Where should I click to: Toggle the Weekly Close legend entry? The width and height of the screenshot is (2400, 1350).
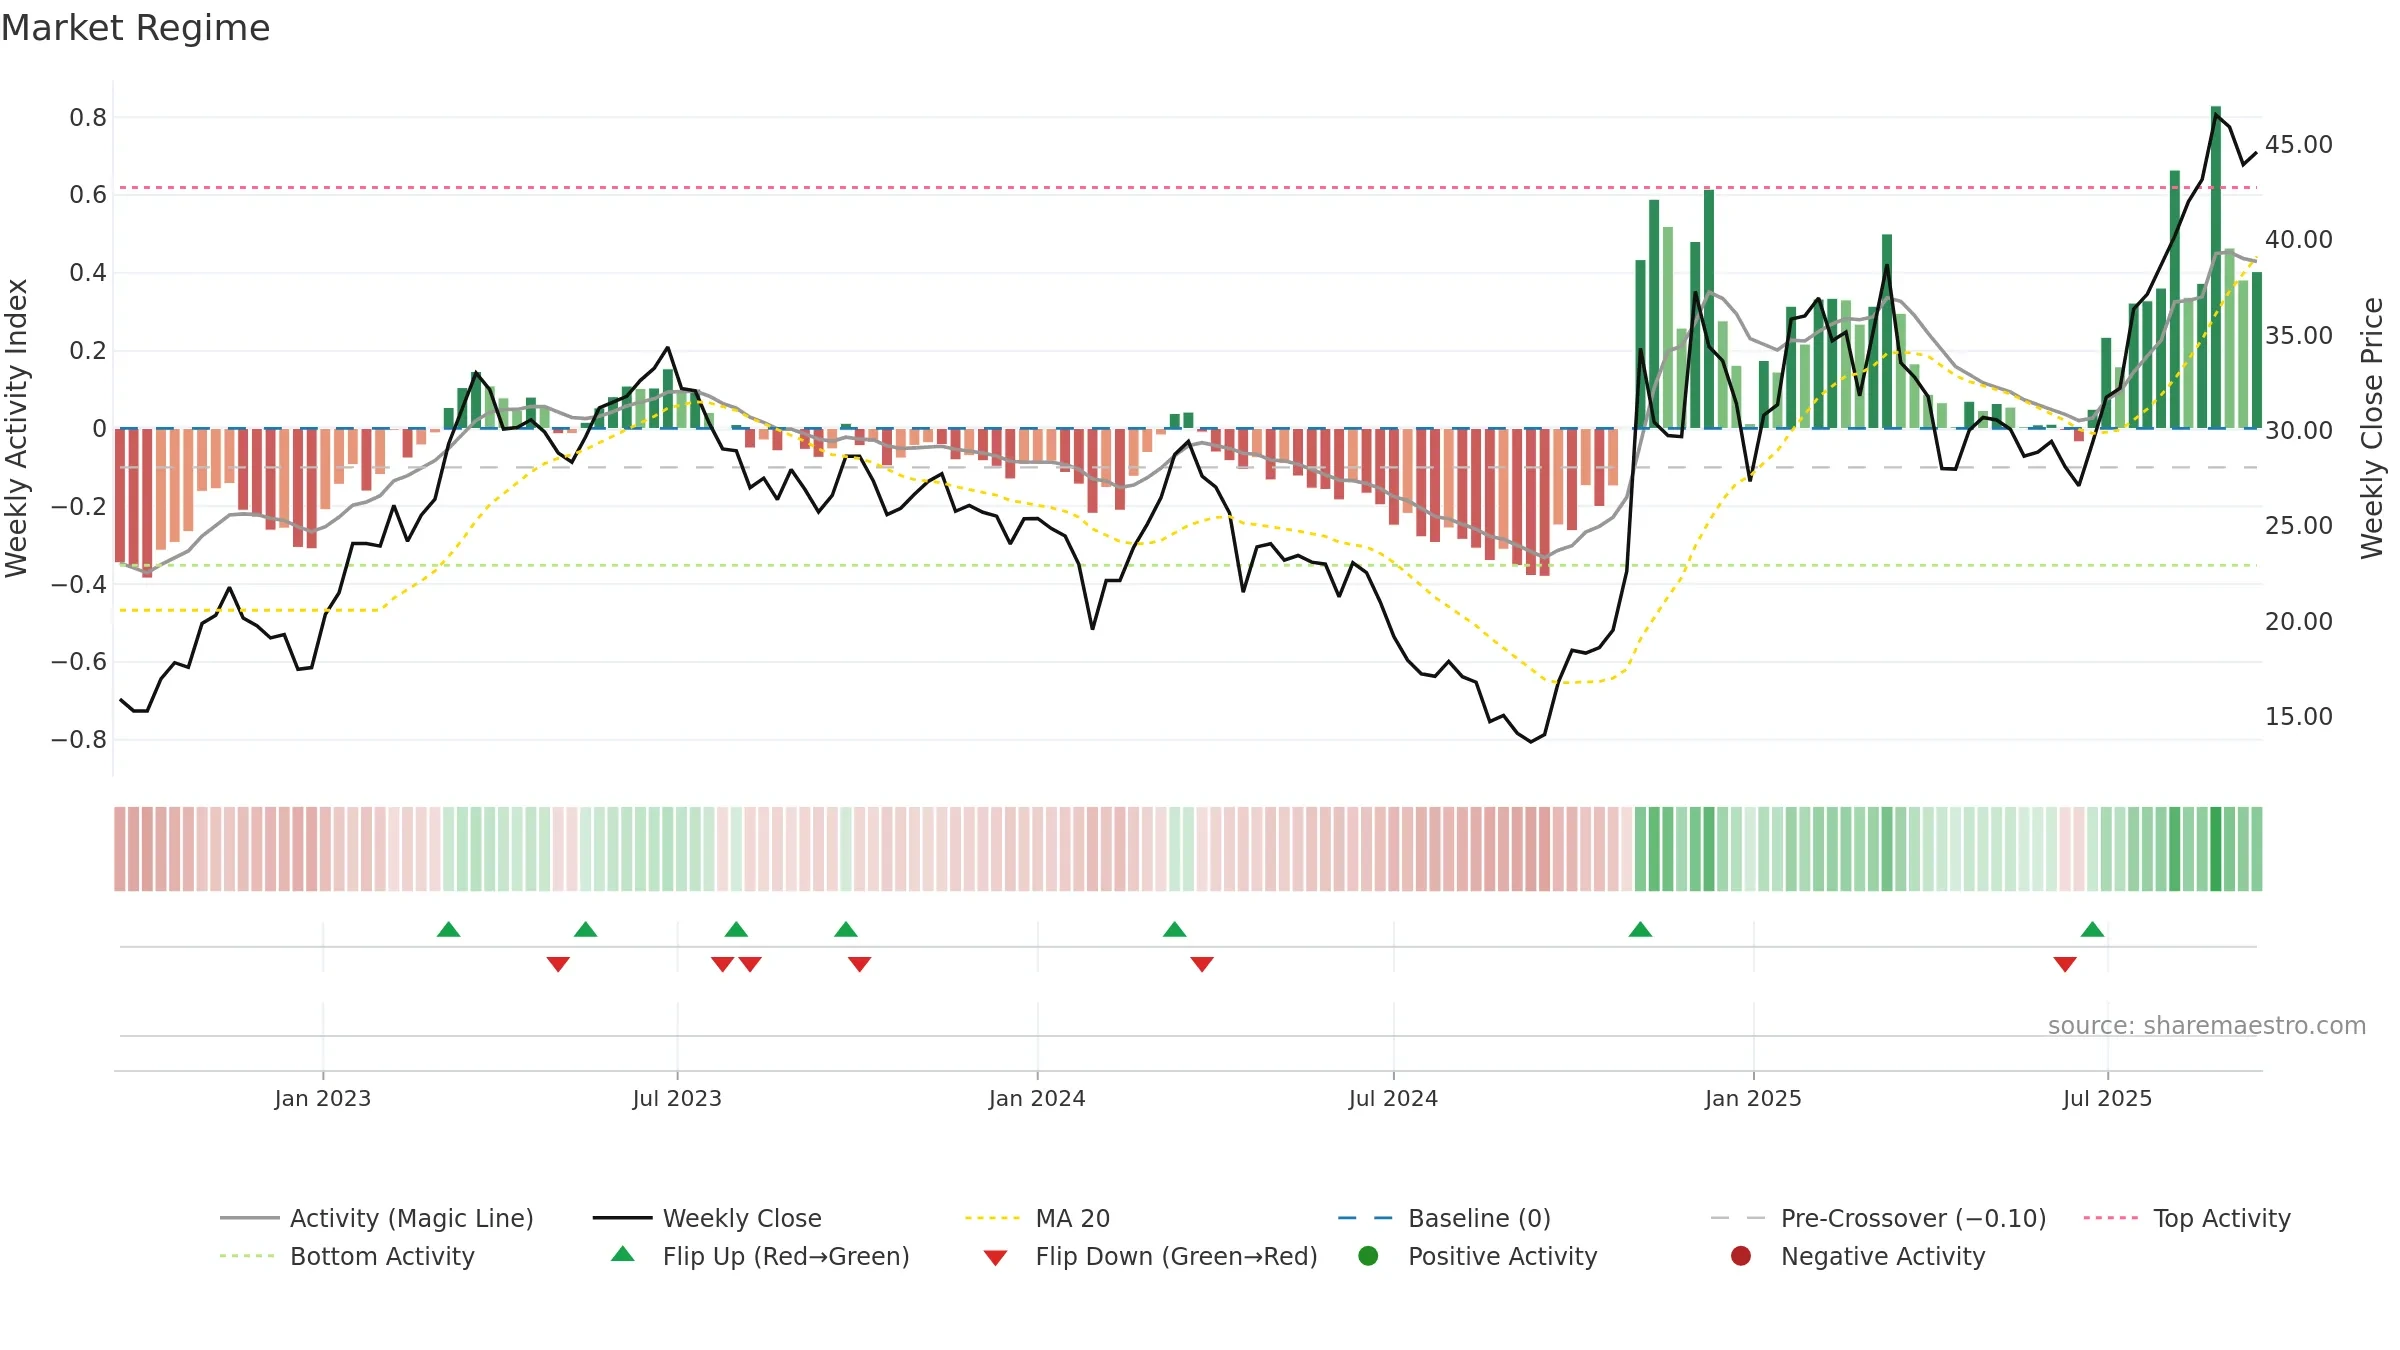click(x=707, y=1218)
